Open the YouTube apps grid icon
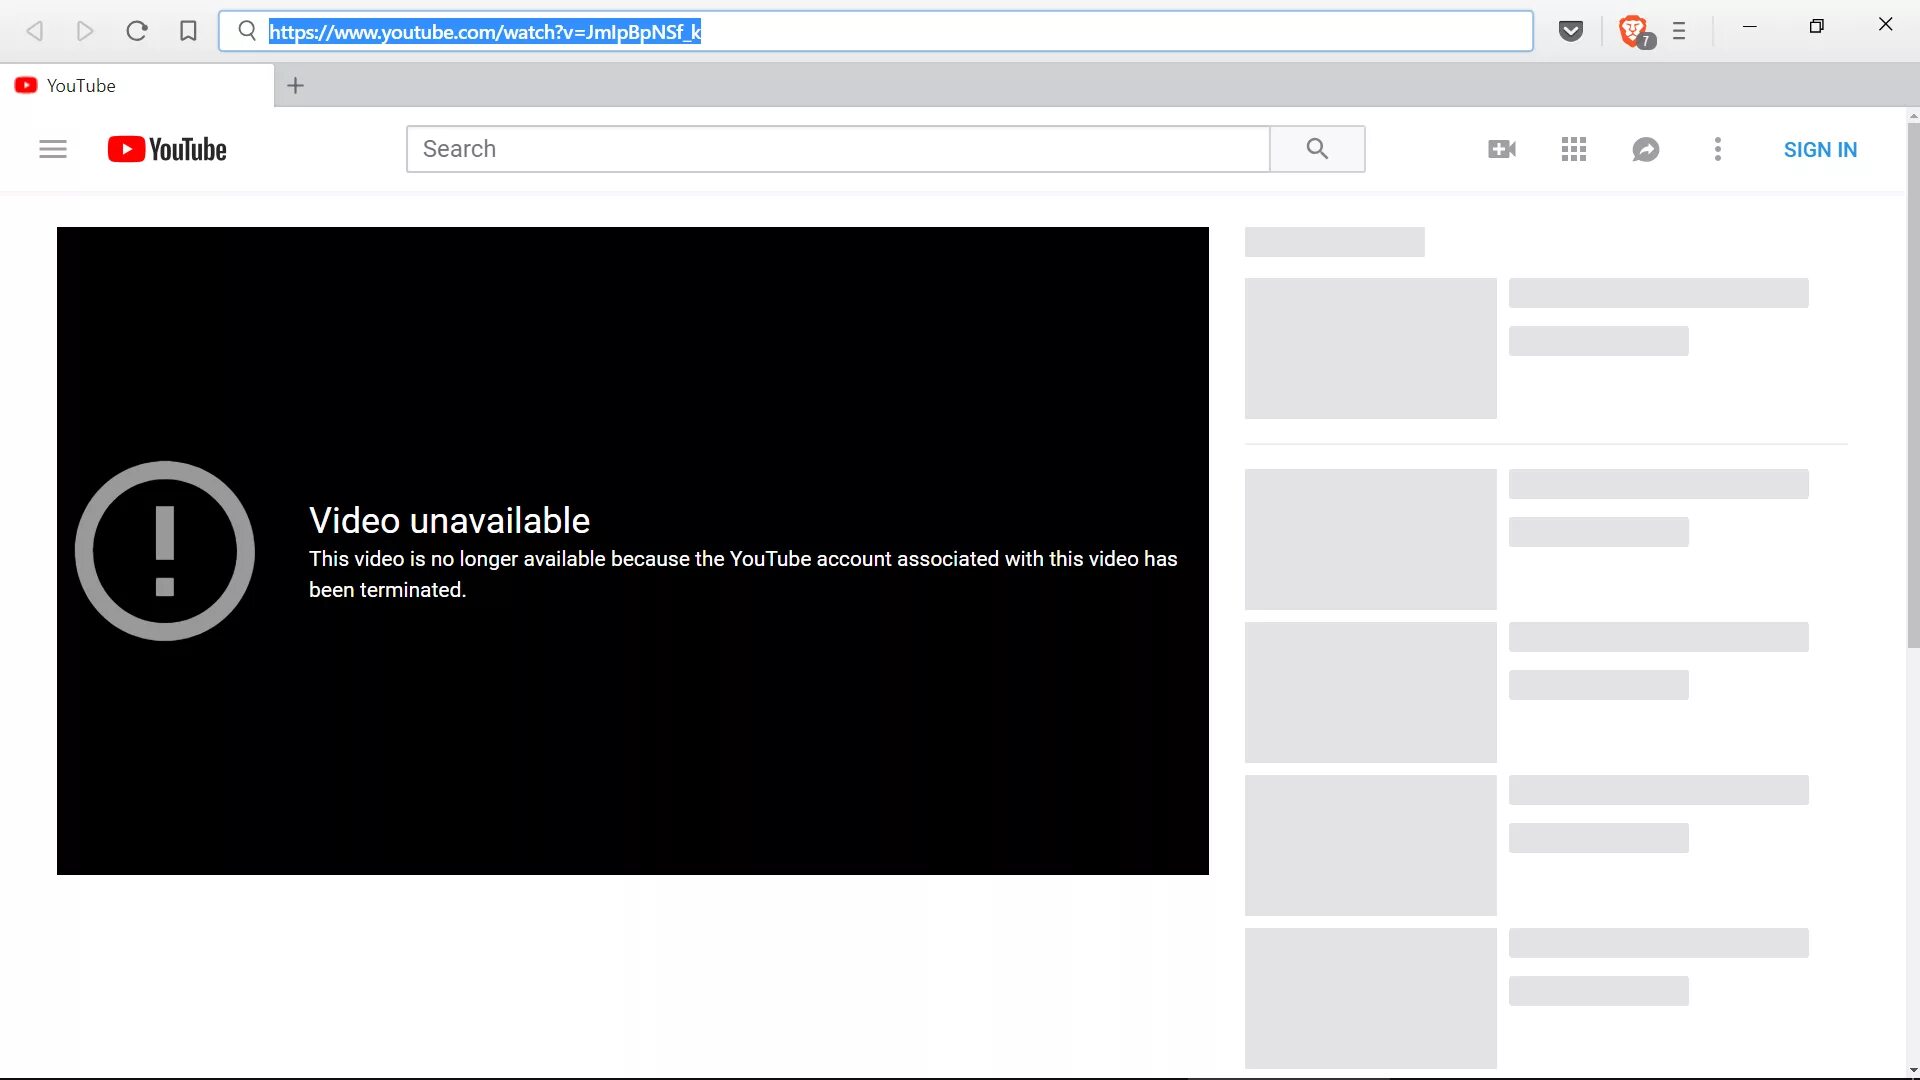The width and height of the screenshot is (1920, 1080). (1575, 149)
